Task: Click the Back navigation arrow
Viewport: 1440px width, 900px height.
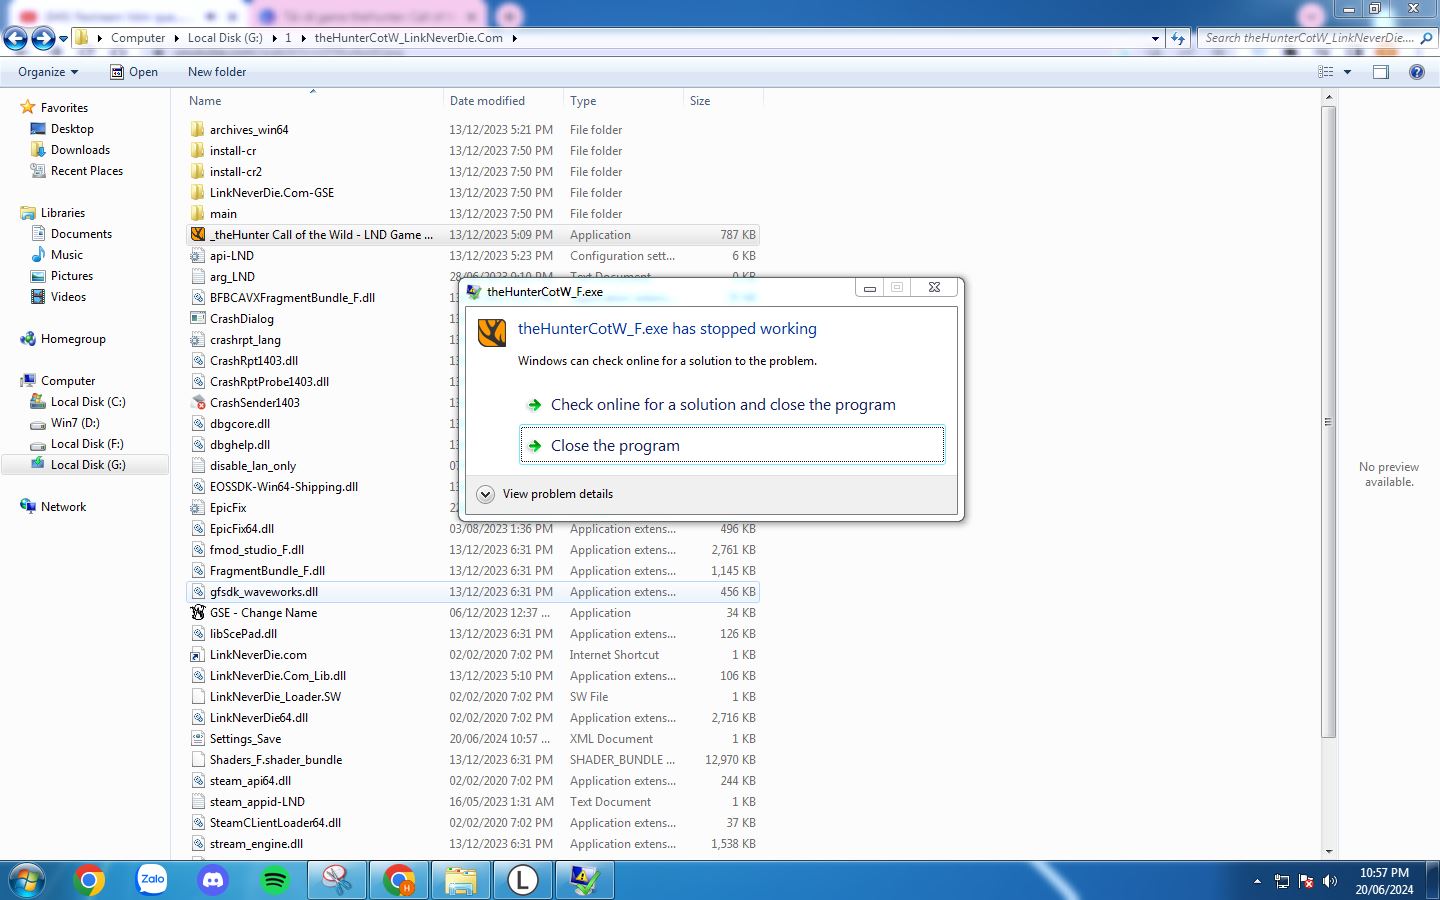Action: (16, 38)
